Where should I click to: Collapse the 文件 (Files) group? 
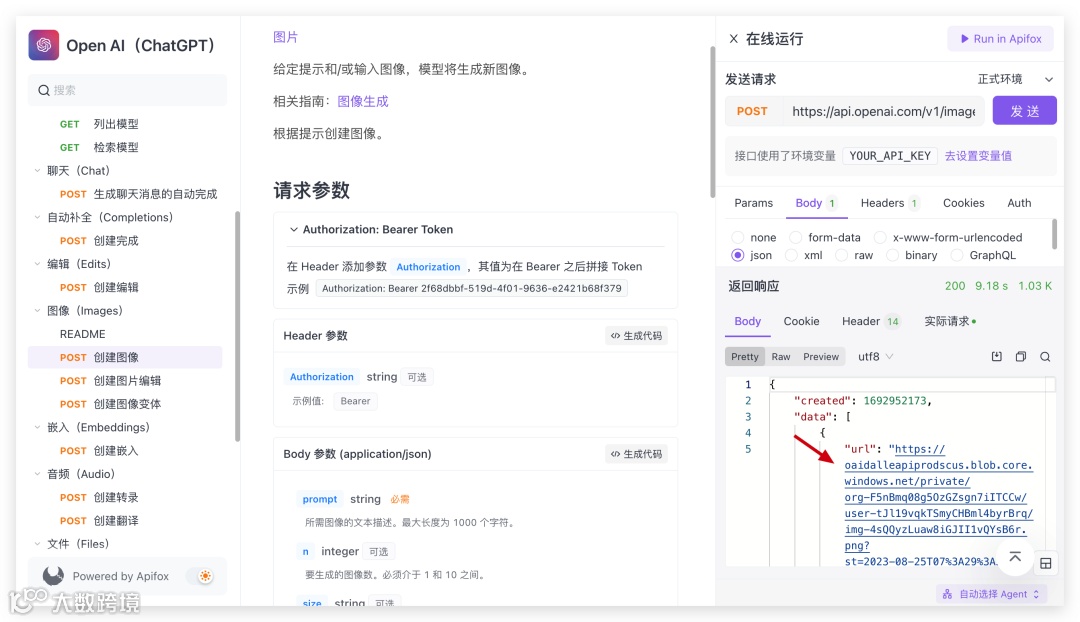click(37, 544)
